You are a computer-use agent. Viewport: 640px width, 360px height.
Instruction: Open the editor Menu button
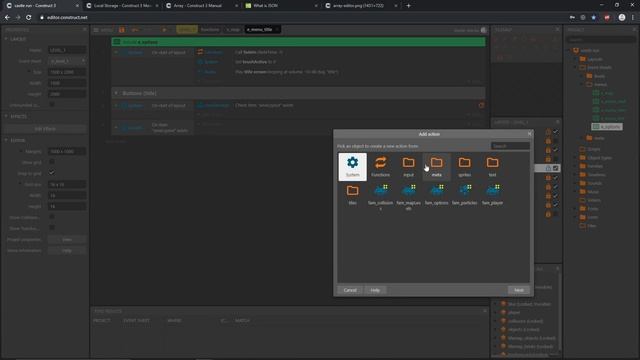click(x=103, y=30)
